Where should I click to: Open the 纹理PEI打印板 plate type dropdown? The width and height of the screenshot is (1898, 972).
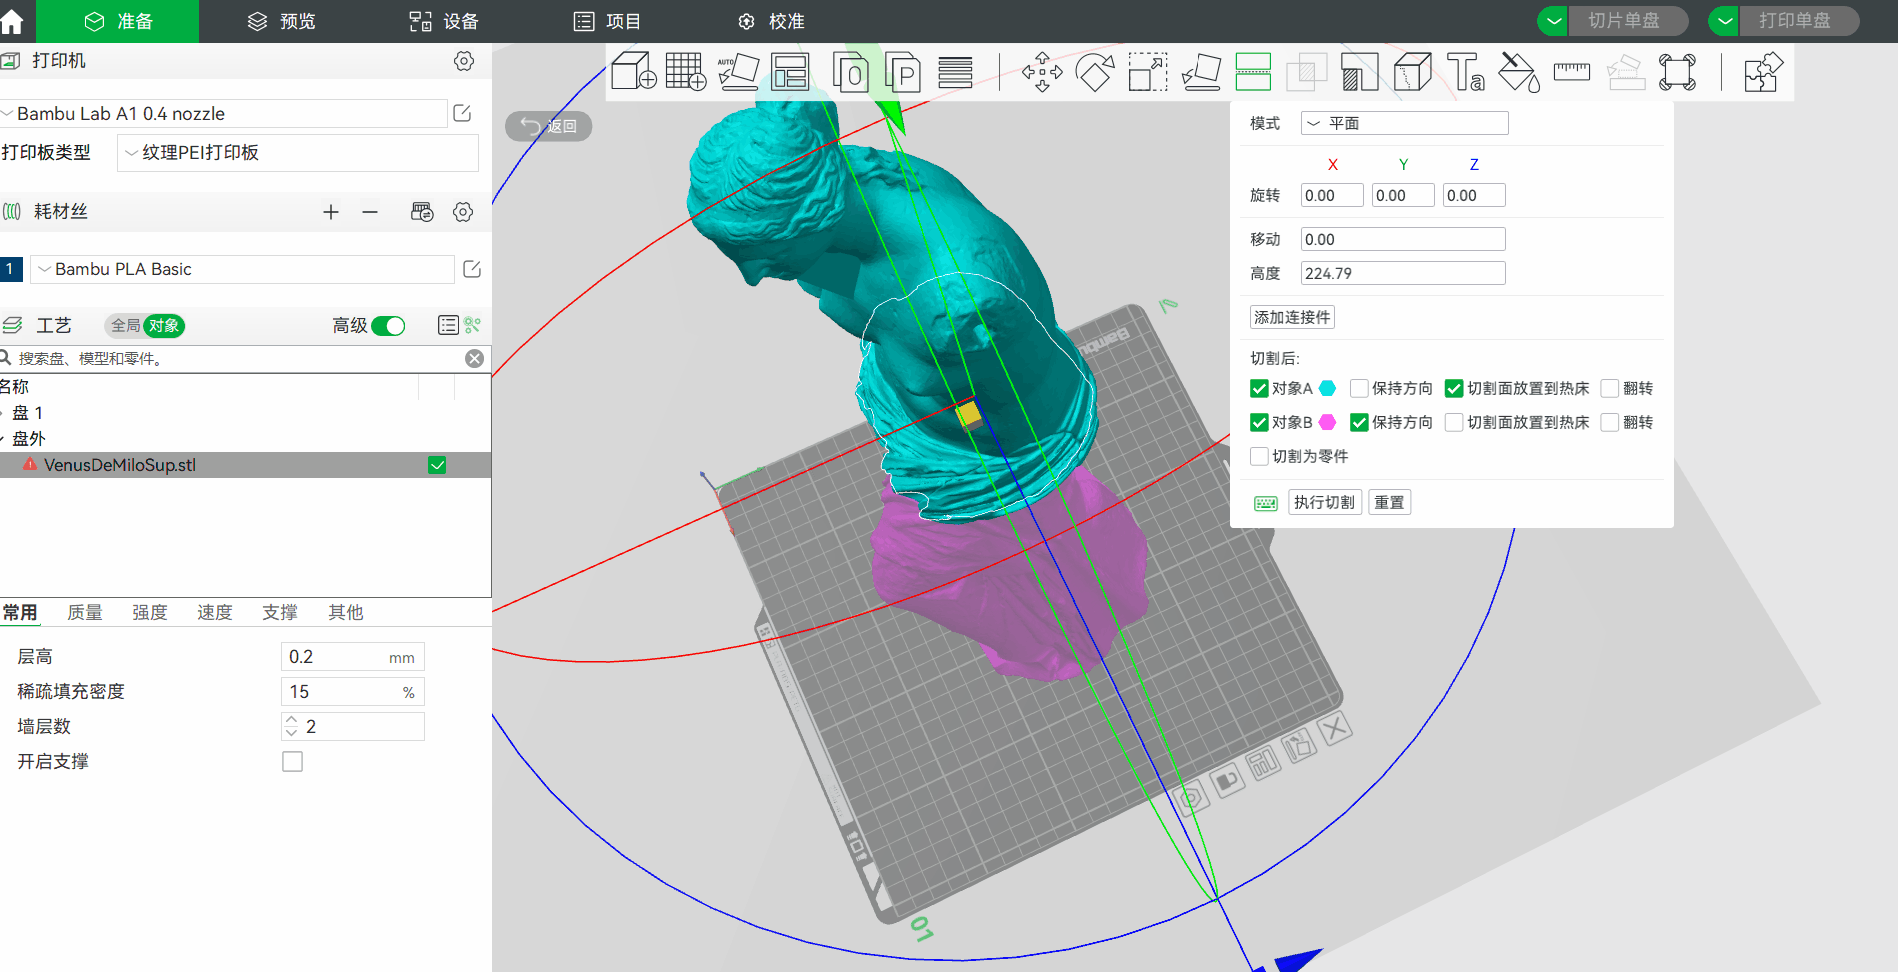298,153
